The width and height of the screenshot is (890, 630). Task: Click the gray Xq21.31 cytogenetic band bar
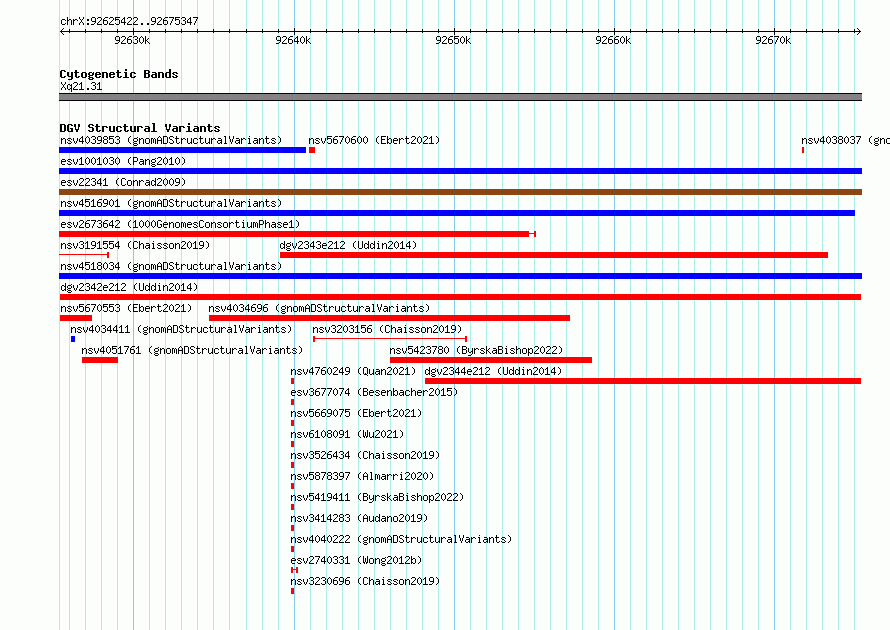point(460,97)
